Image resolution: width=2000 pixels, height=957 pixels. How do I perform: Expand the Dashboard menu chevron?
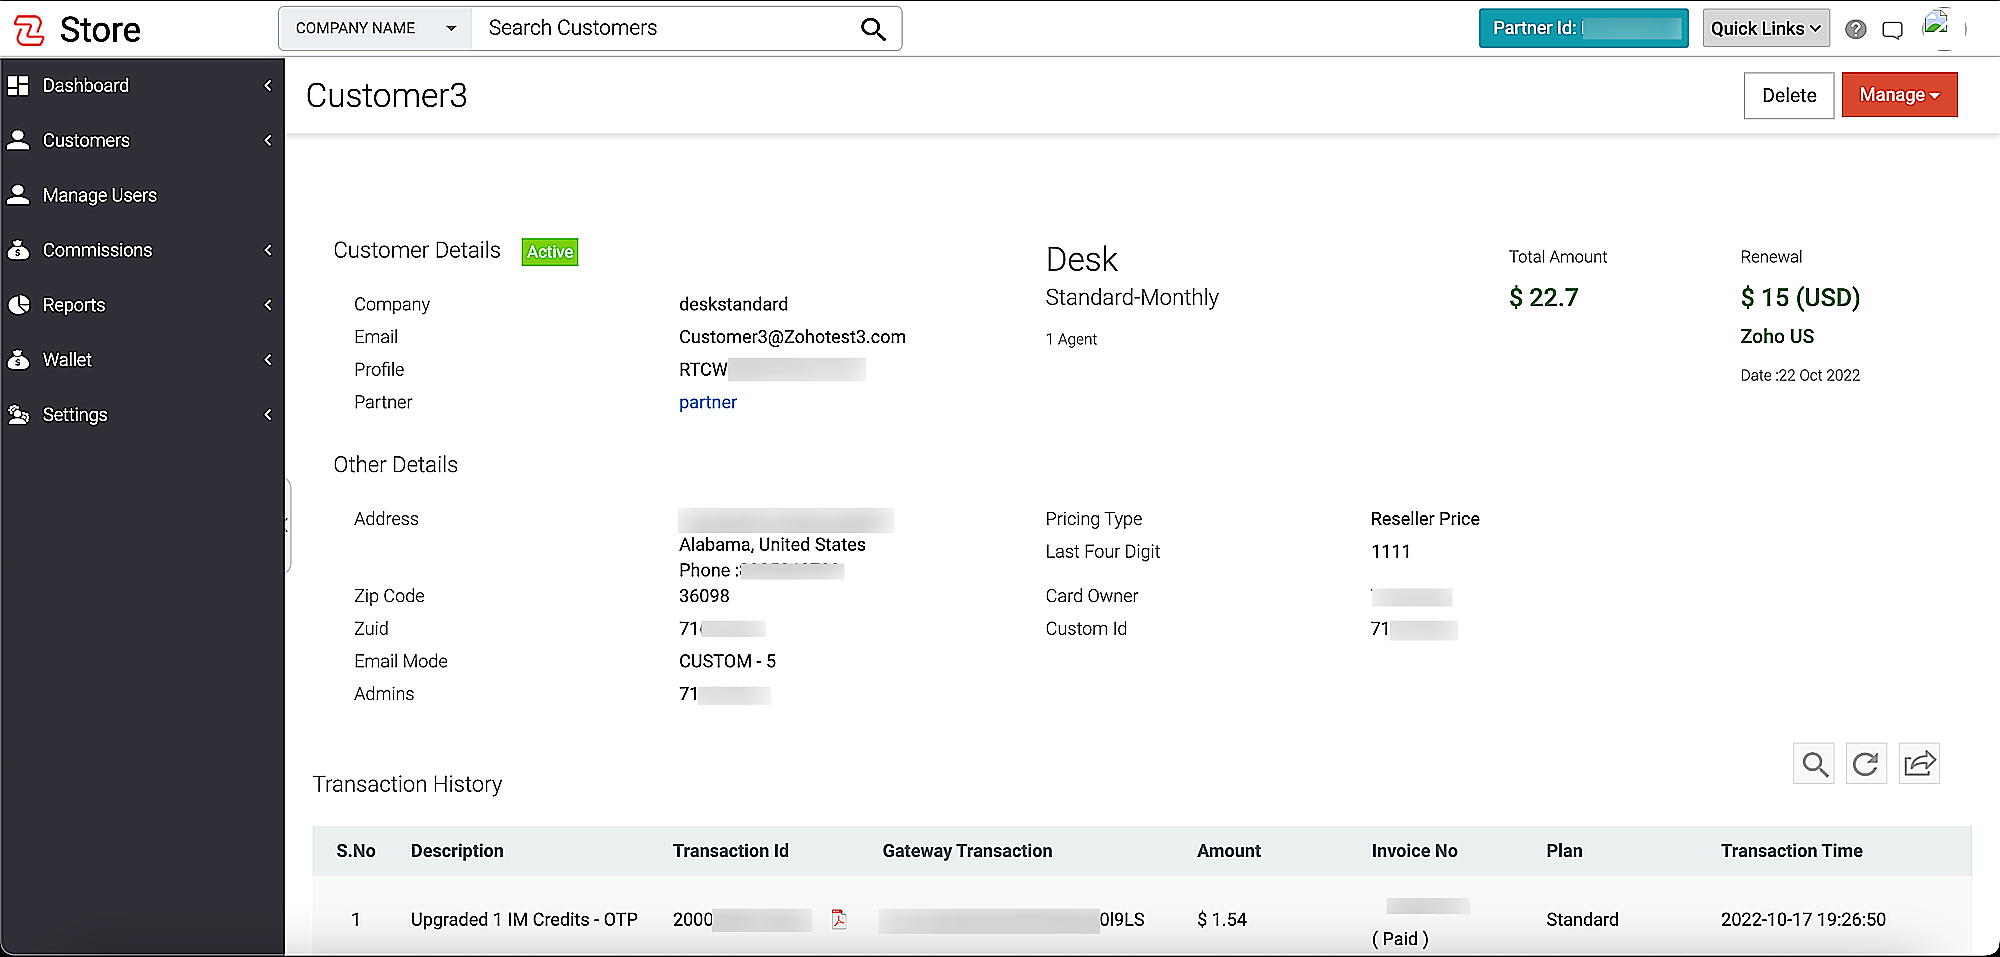click(268, 86)
